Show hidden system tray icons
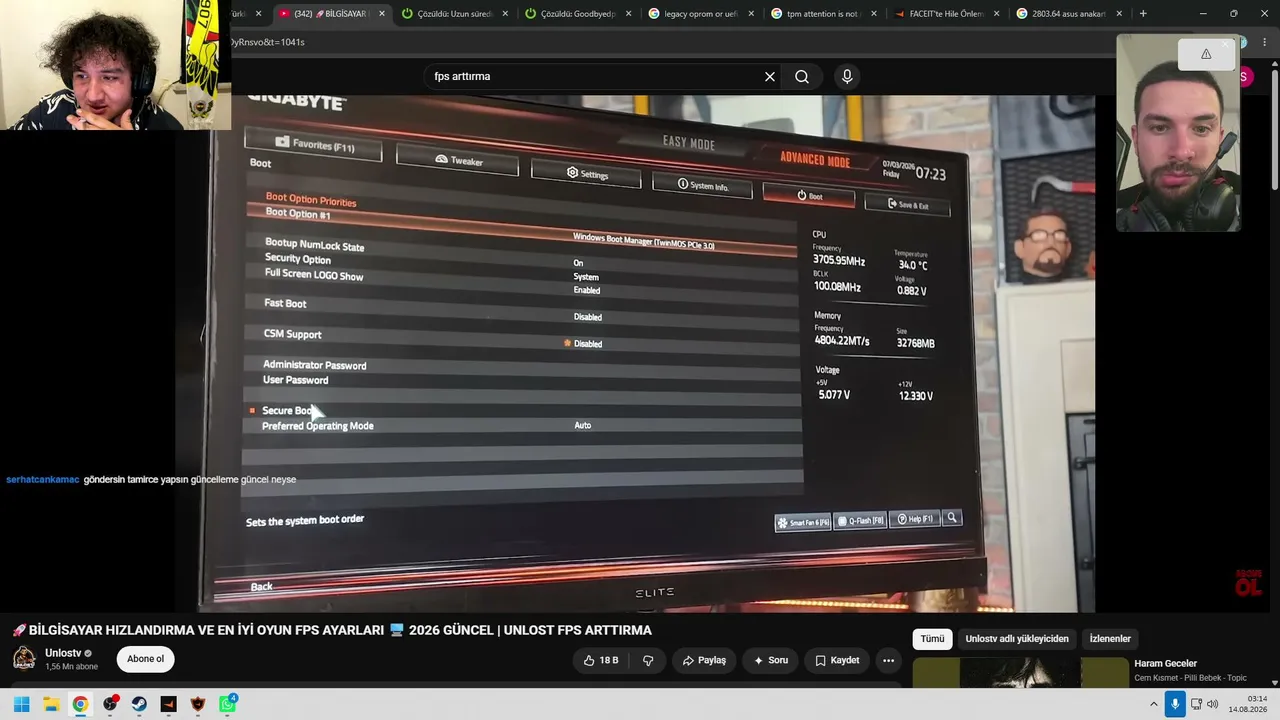 coord(1153,704)
